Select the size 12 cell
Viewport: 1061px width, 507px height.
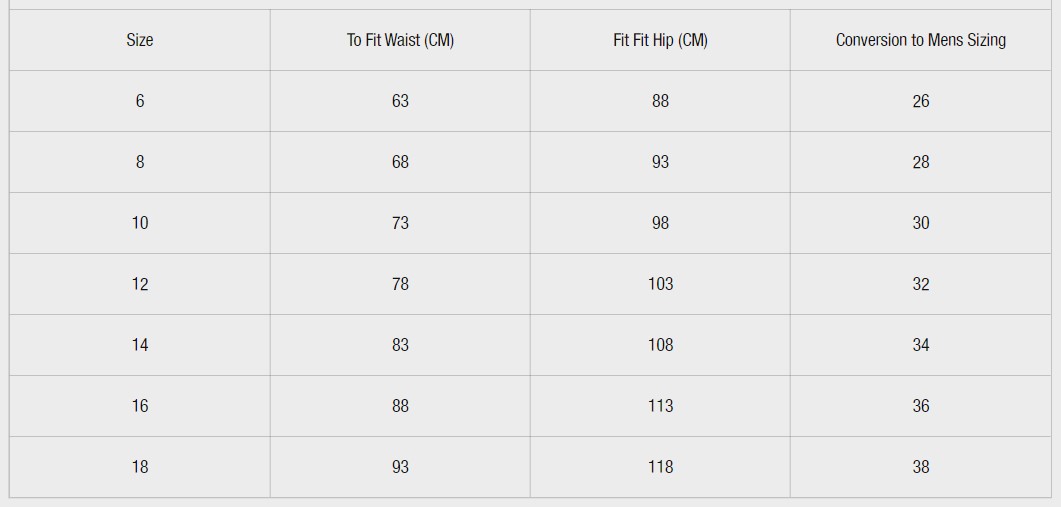point(139,284)
